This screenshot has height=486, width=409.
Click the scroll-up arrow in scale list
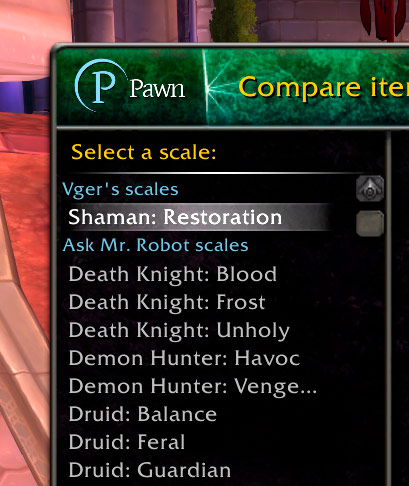coord(370,189)
